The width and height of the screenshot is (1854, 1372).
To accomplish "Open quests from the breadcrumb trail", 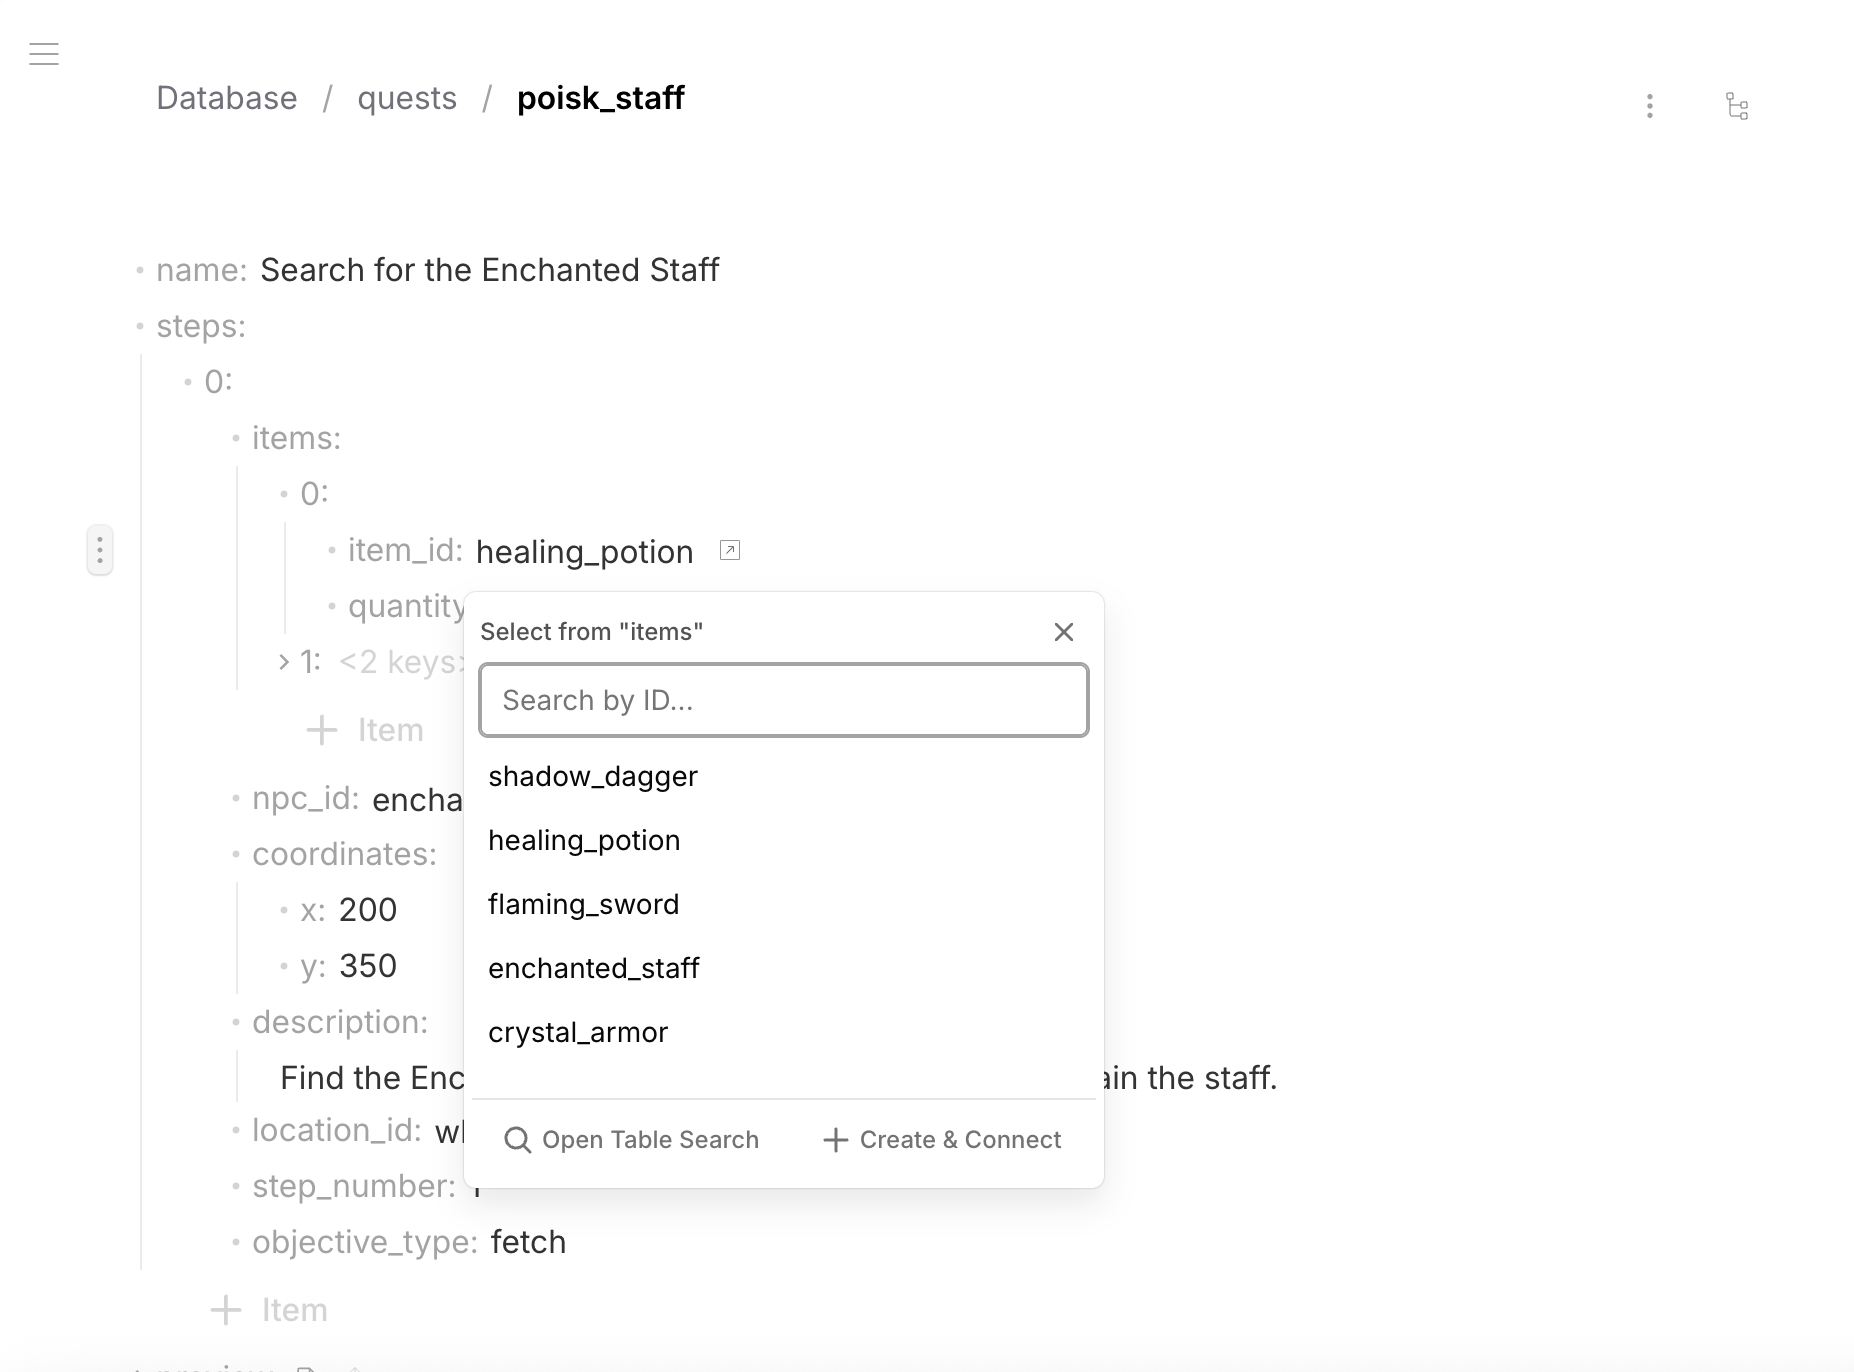I will [407, 97].
